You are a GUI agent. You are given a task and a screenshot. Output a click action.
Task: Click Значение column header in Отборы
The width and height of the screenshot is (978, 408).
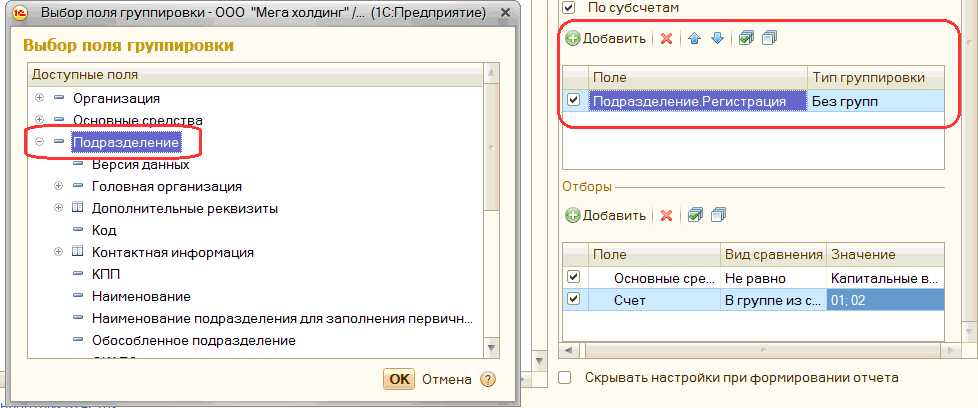885,255
